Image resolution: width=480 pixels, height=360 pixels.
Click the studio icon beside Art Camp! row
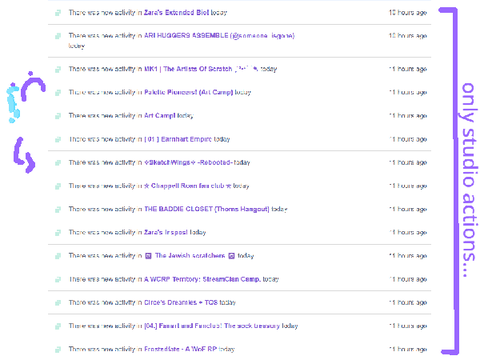click(58, 116)
